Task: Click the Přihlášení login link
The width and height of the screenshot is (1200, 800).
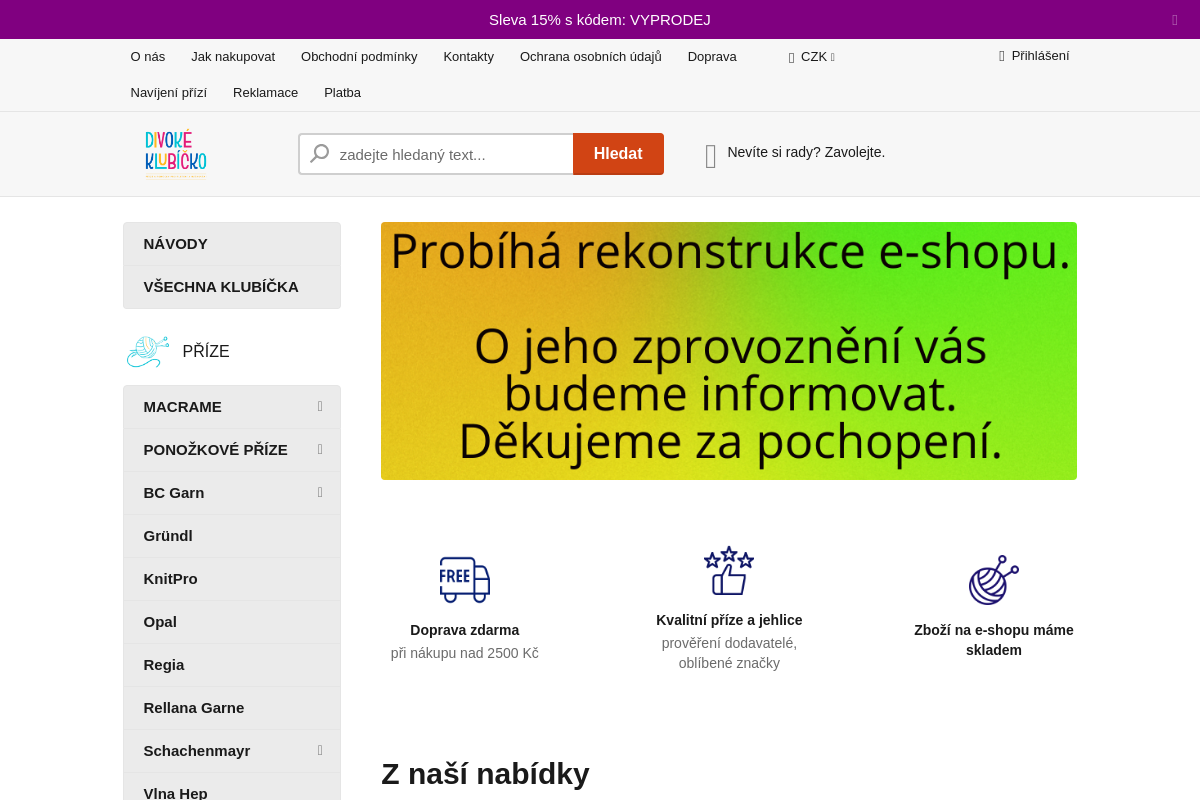Action: click(1040, 56)
